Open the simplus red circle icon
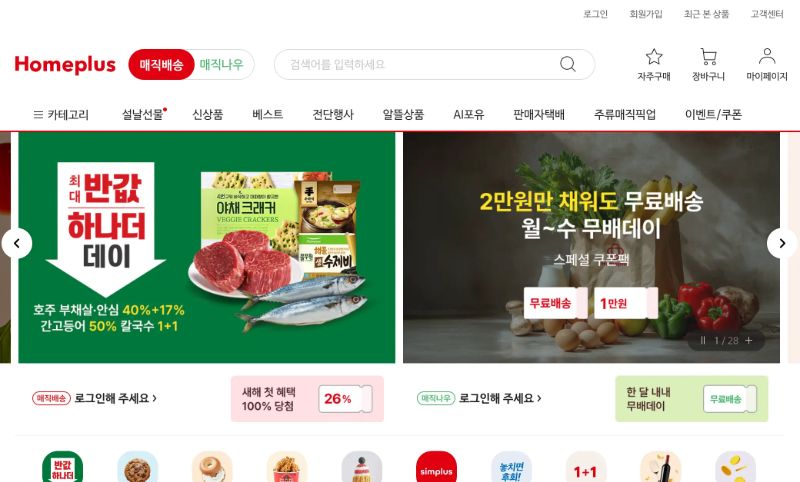Viewport: 800px width, 482px height. [x=436, y=468]
